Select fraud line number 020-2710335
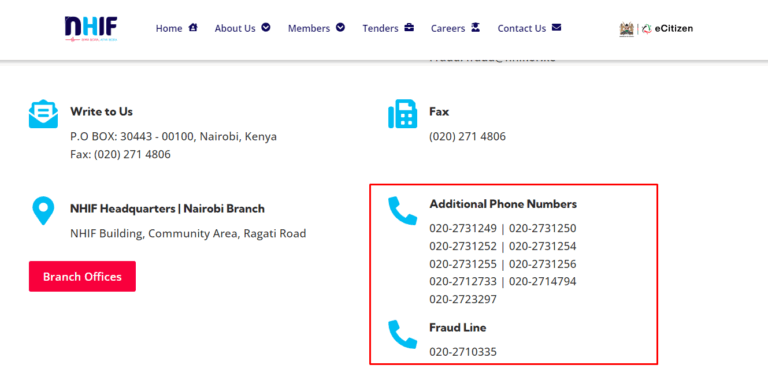Viewport: 768px width, 380px height. point(463,352)
